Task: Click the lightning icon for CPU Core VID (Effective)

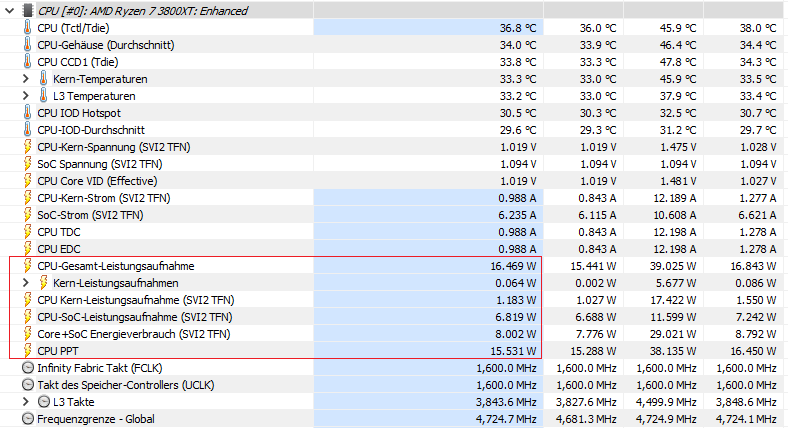Action: (28, 181)
